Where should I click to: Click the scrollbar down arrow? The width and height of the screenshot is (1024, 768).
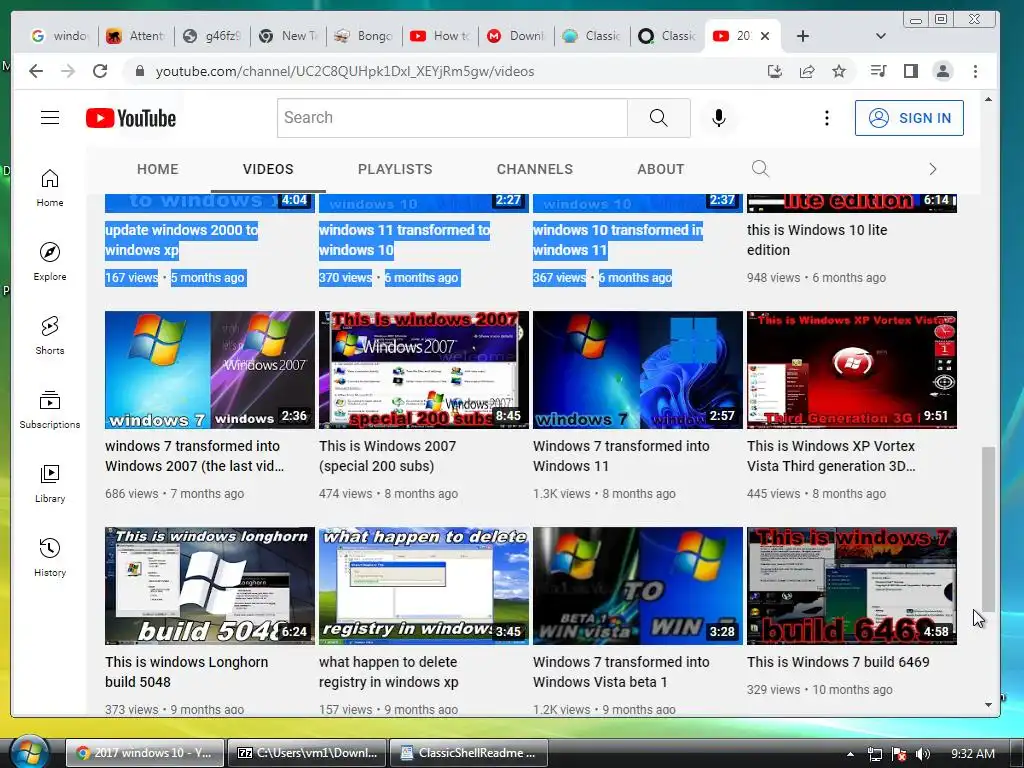coord(988,705)
